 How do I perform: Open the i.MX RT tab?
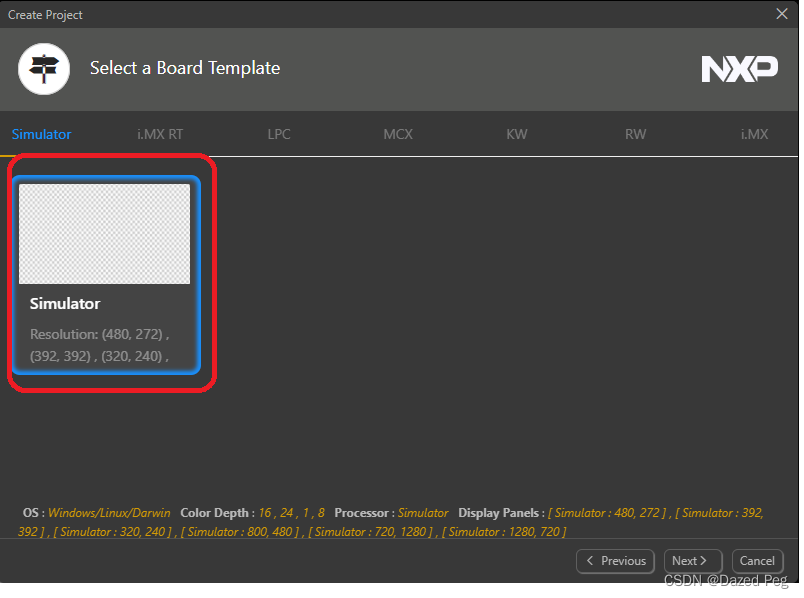(160, 134)
